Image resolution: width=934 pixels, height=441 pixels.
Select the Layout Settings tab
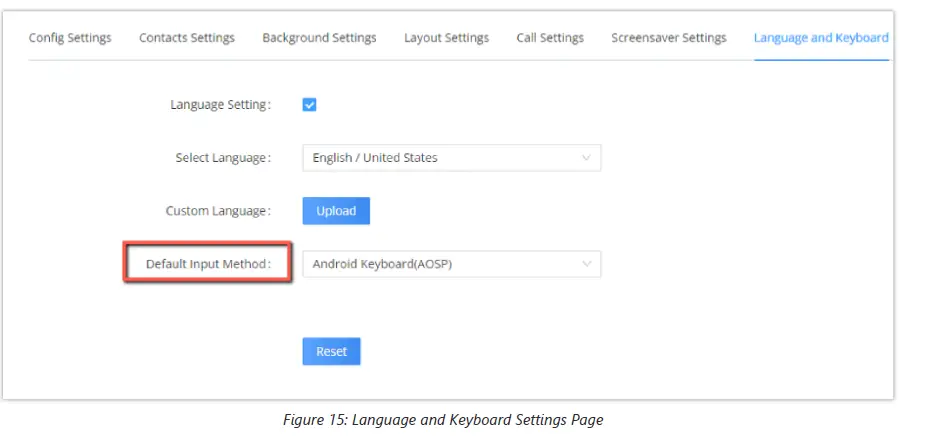coord(446,38)
